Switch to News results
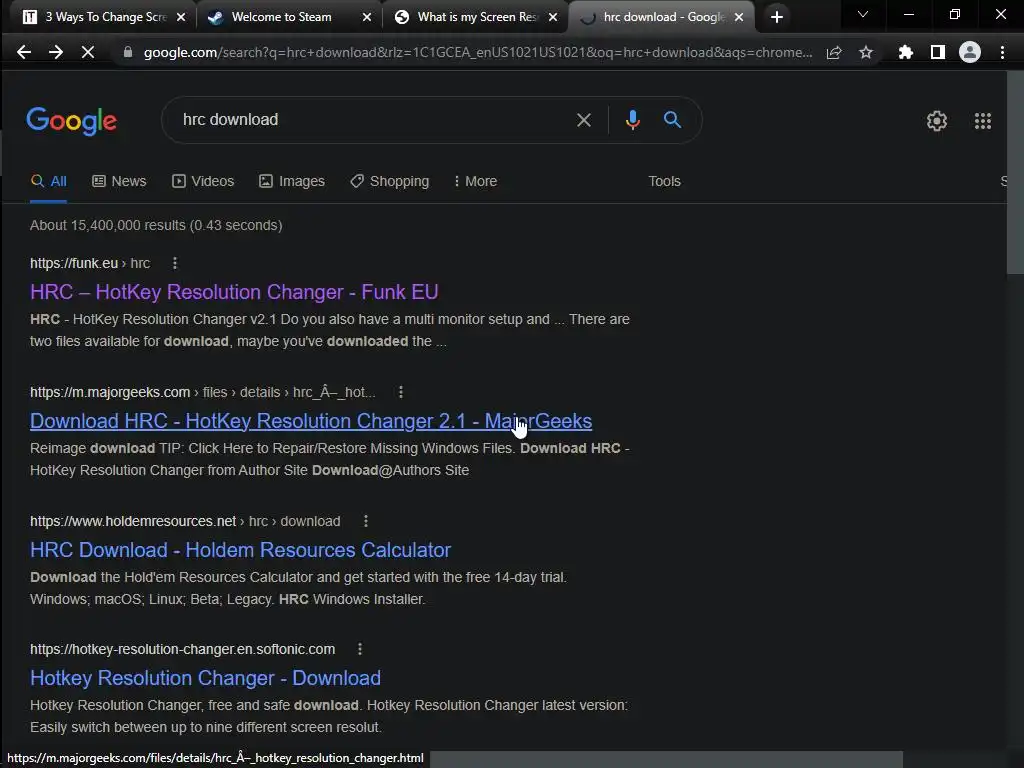 (119, 182)
